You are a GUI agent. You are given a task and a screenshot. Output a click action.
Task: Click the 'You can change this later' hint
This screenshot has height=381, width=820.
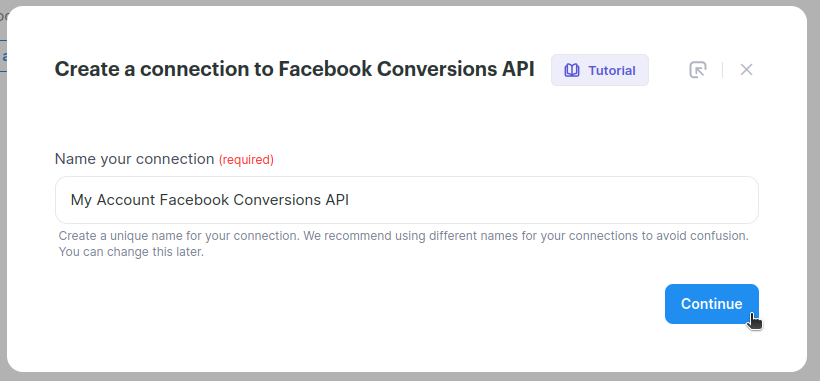(x=131, y=252)
